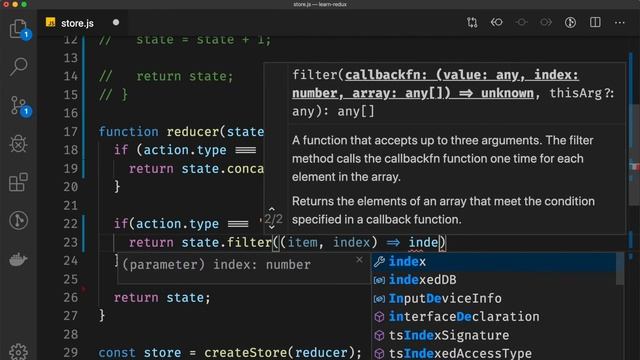Show the previous signature with the up chevron
Screen dimensions: 640x360
(x=272, y=209)
